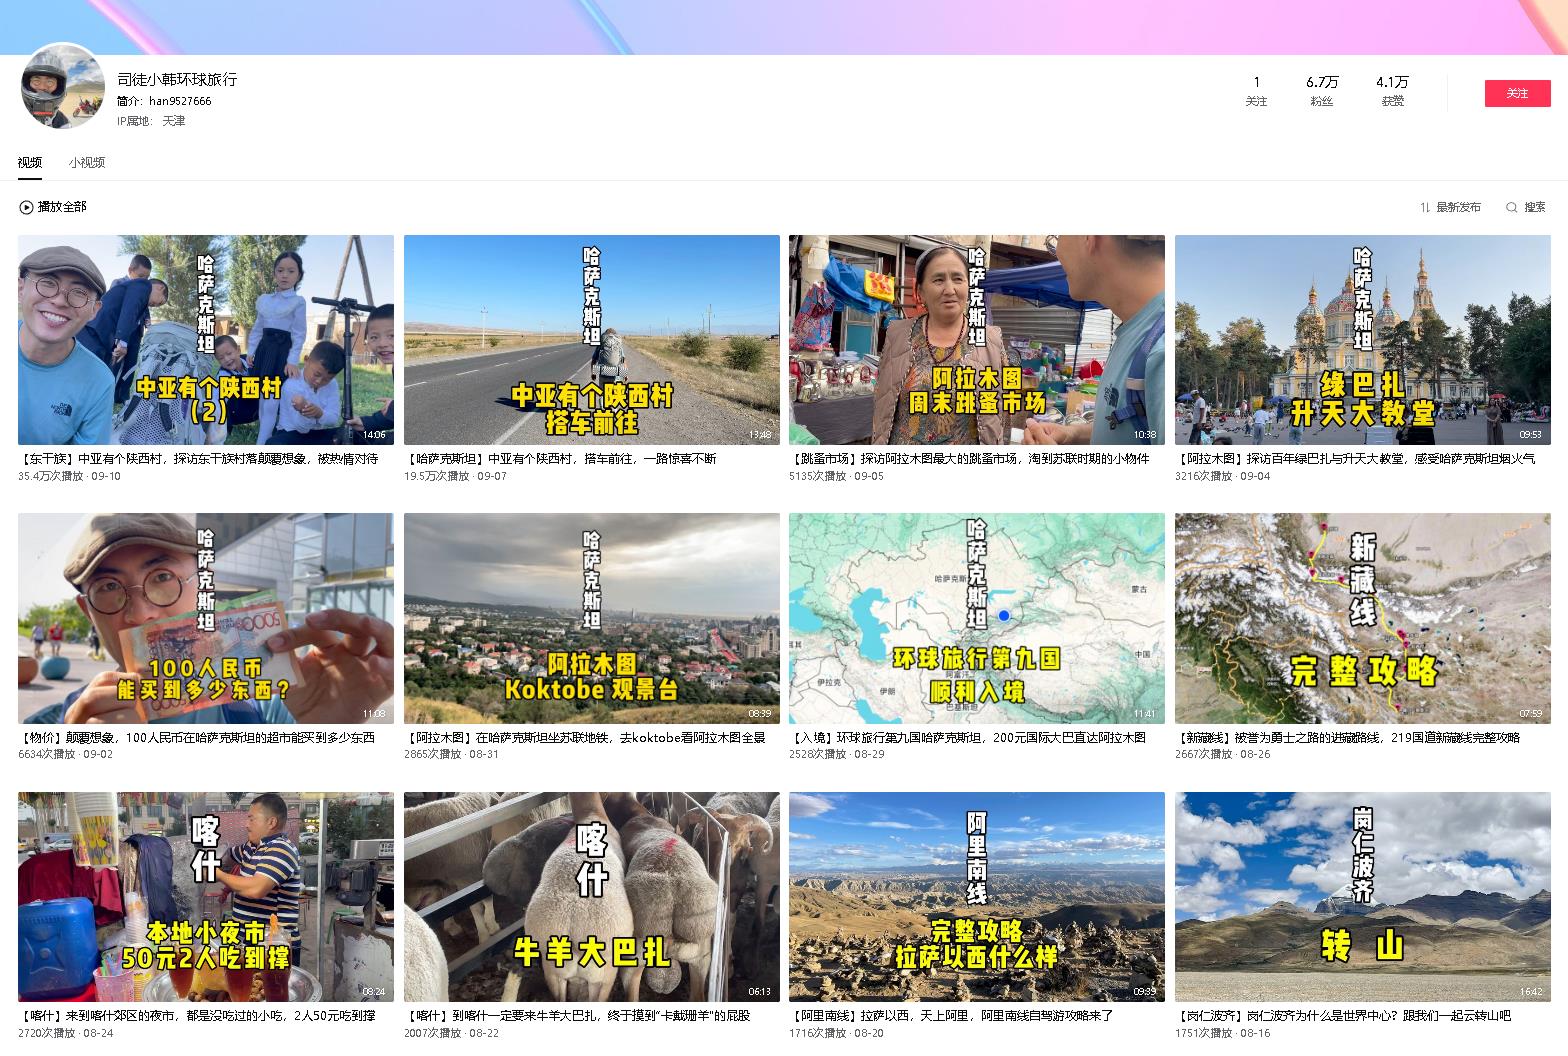Open the channel profile avatar
Viewport: 1568px width, 1056px height.
(x=62, y=87)
